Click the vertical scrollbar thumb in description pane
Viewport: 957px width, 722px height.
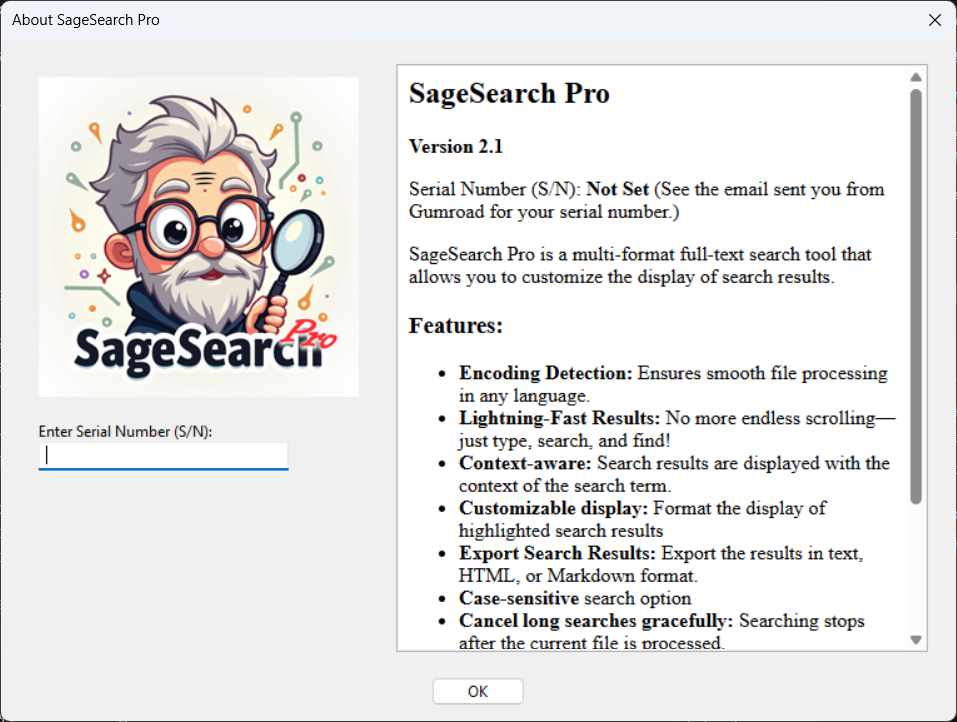tap(915, 296)
